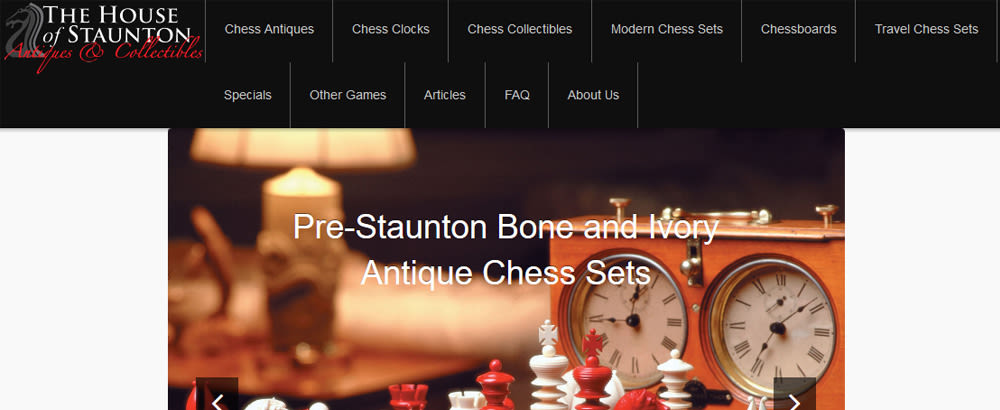Click the Antiques & Collectibles red script text

tap(104, 54)
